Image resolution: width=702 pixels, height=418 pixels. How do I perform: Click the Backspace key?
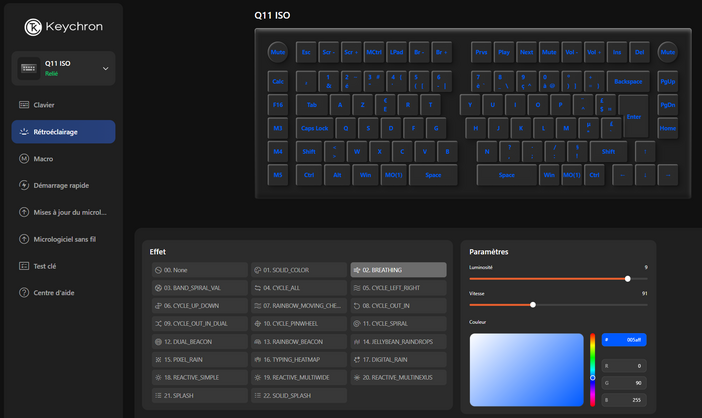point(628,81)
